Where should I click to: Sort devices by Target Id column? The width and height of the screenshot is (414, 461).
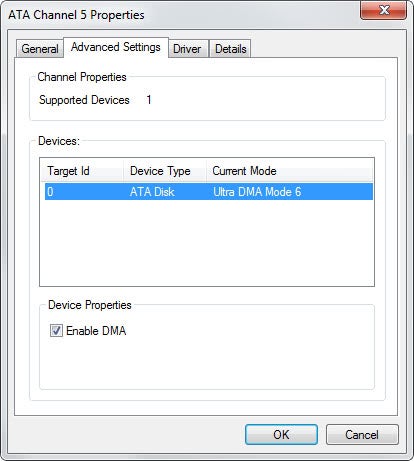[82, 171]
